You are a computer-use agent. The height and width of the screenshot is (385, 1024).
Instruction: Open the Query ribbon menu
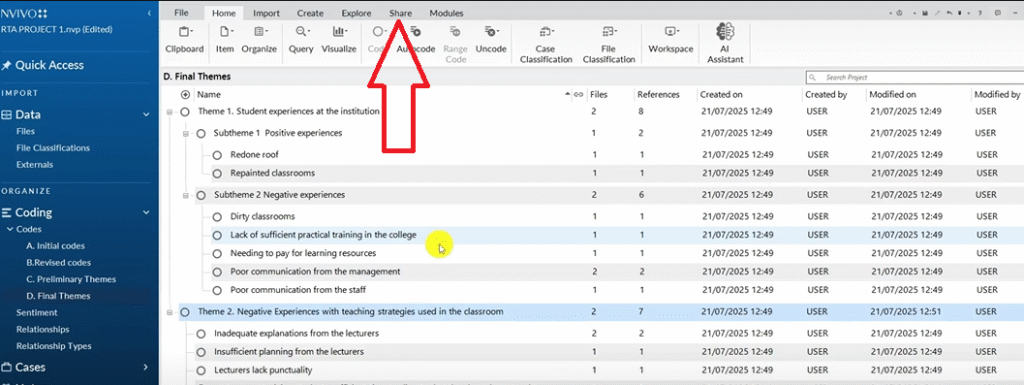[301, 40]
